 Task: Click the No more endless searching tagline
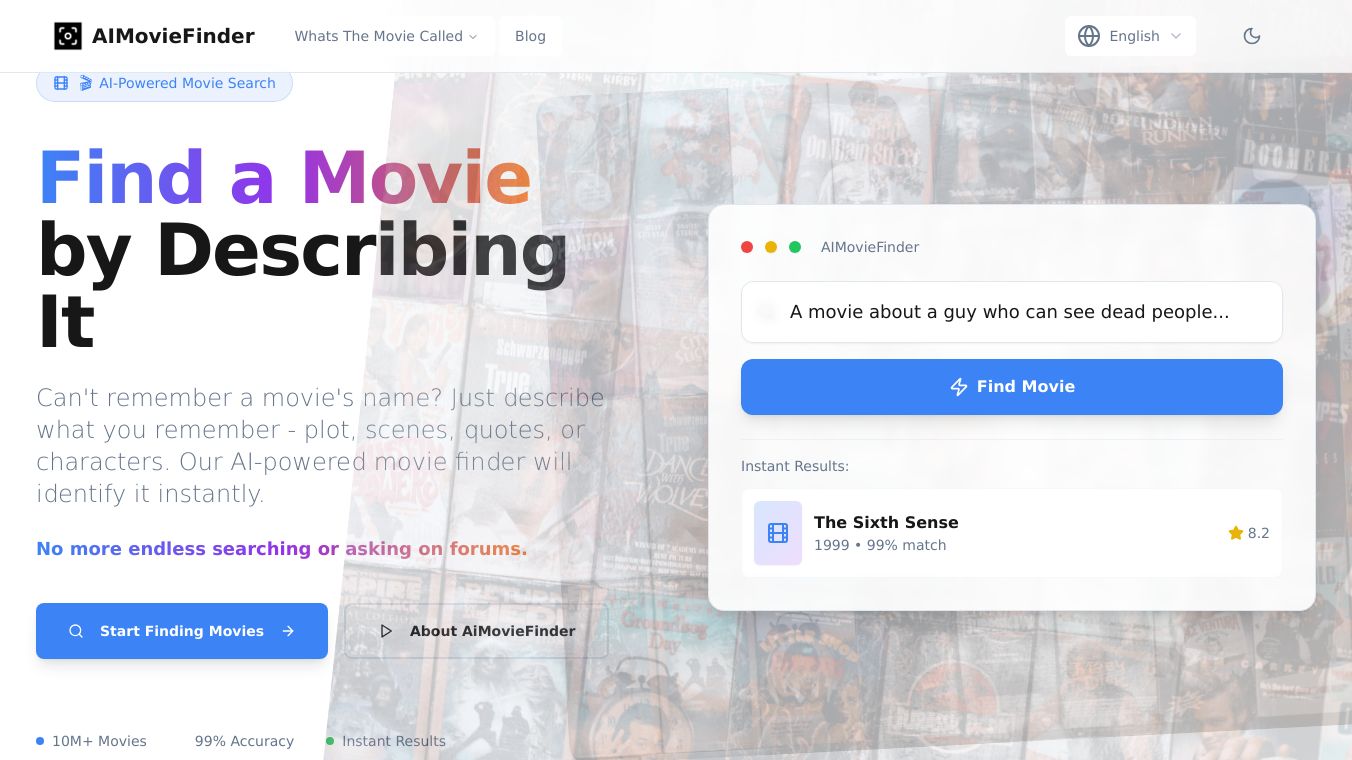(x=281, y=548)
